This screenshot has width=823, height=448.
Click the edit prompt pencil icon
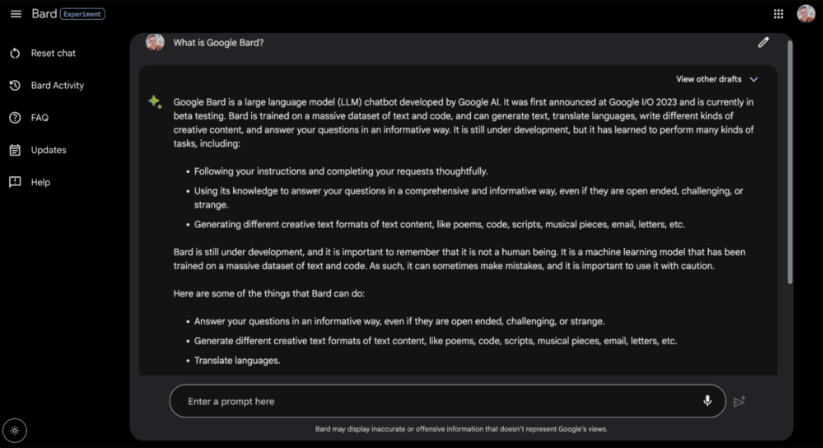point(763,43)
